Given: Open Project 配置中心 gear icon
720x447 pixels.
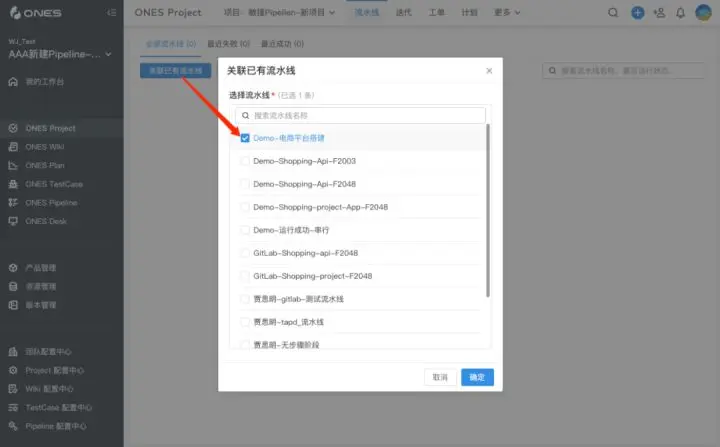Looking at the screenshot, I should pyautogui.click(x=13, y=370).
